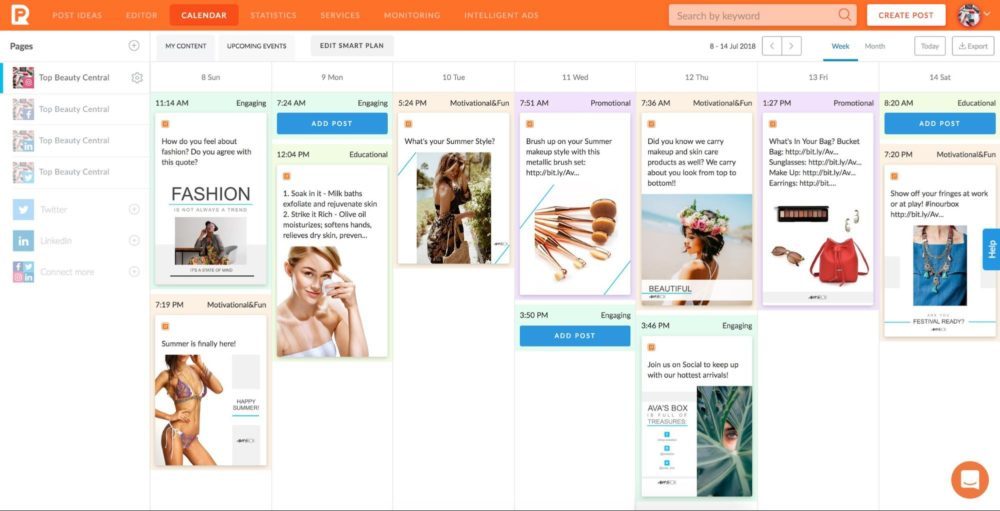
Task: Switch to Month view
Action: [x=874, y=46]
